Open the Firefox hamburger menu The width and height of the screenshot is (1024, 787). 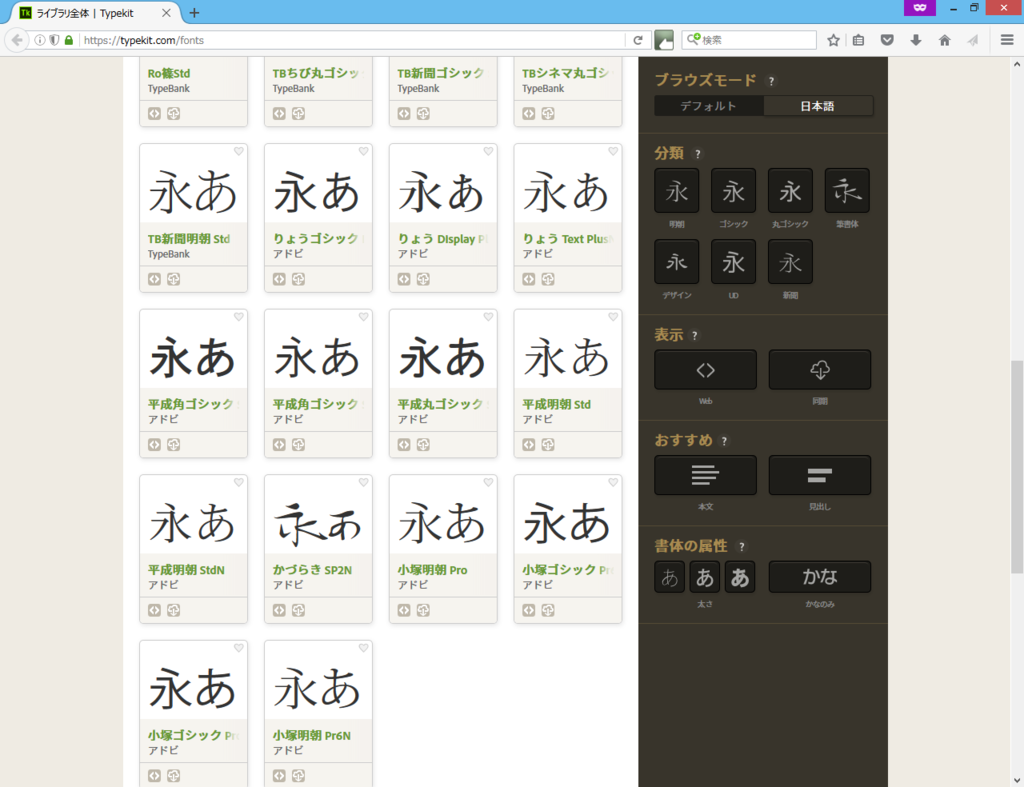coord(1007,40)
